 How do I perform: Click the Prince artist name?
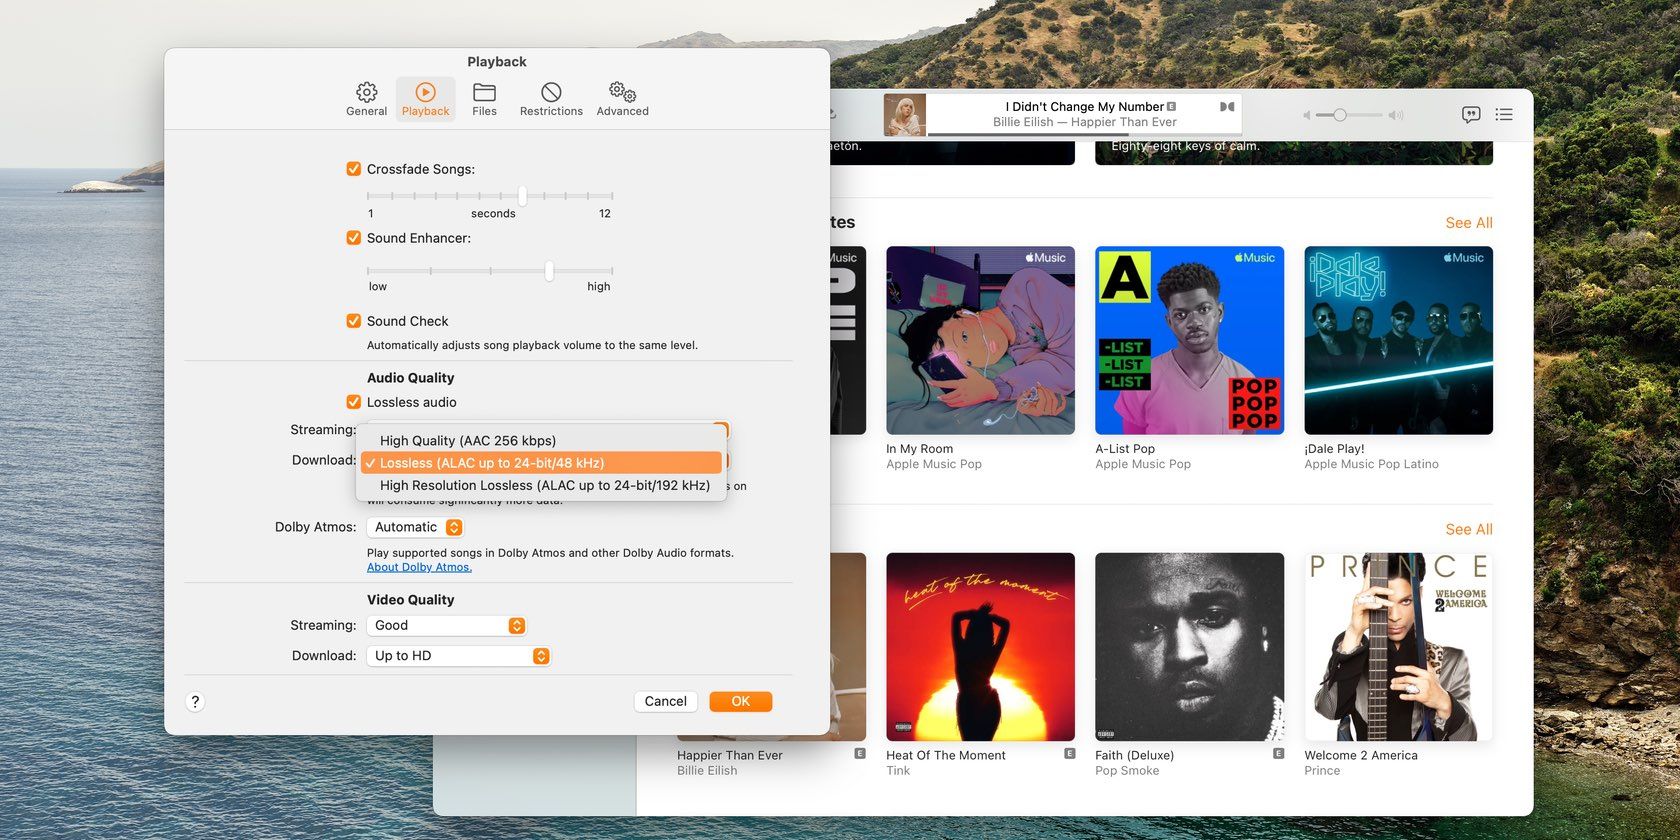(x=1322, y=771)
